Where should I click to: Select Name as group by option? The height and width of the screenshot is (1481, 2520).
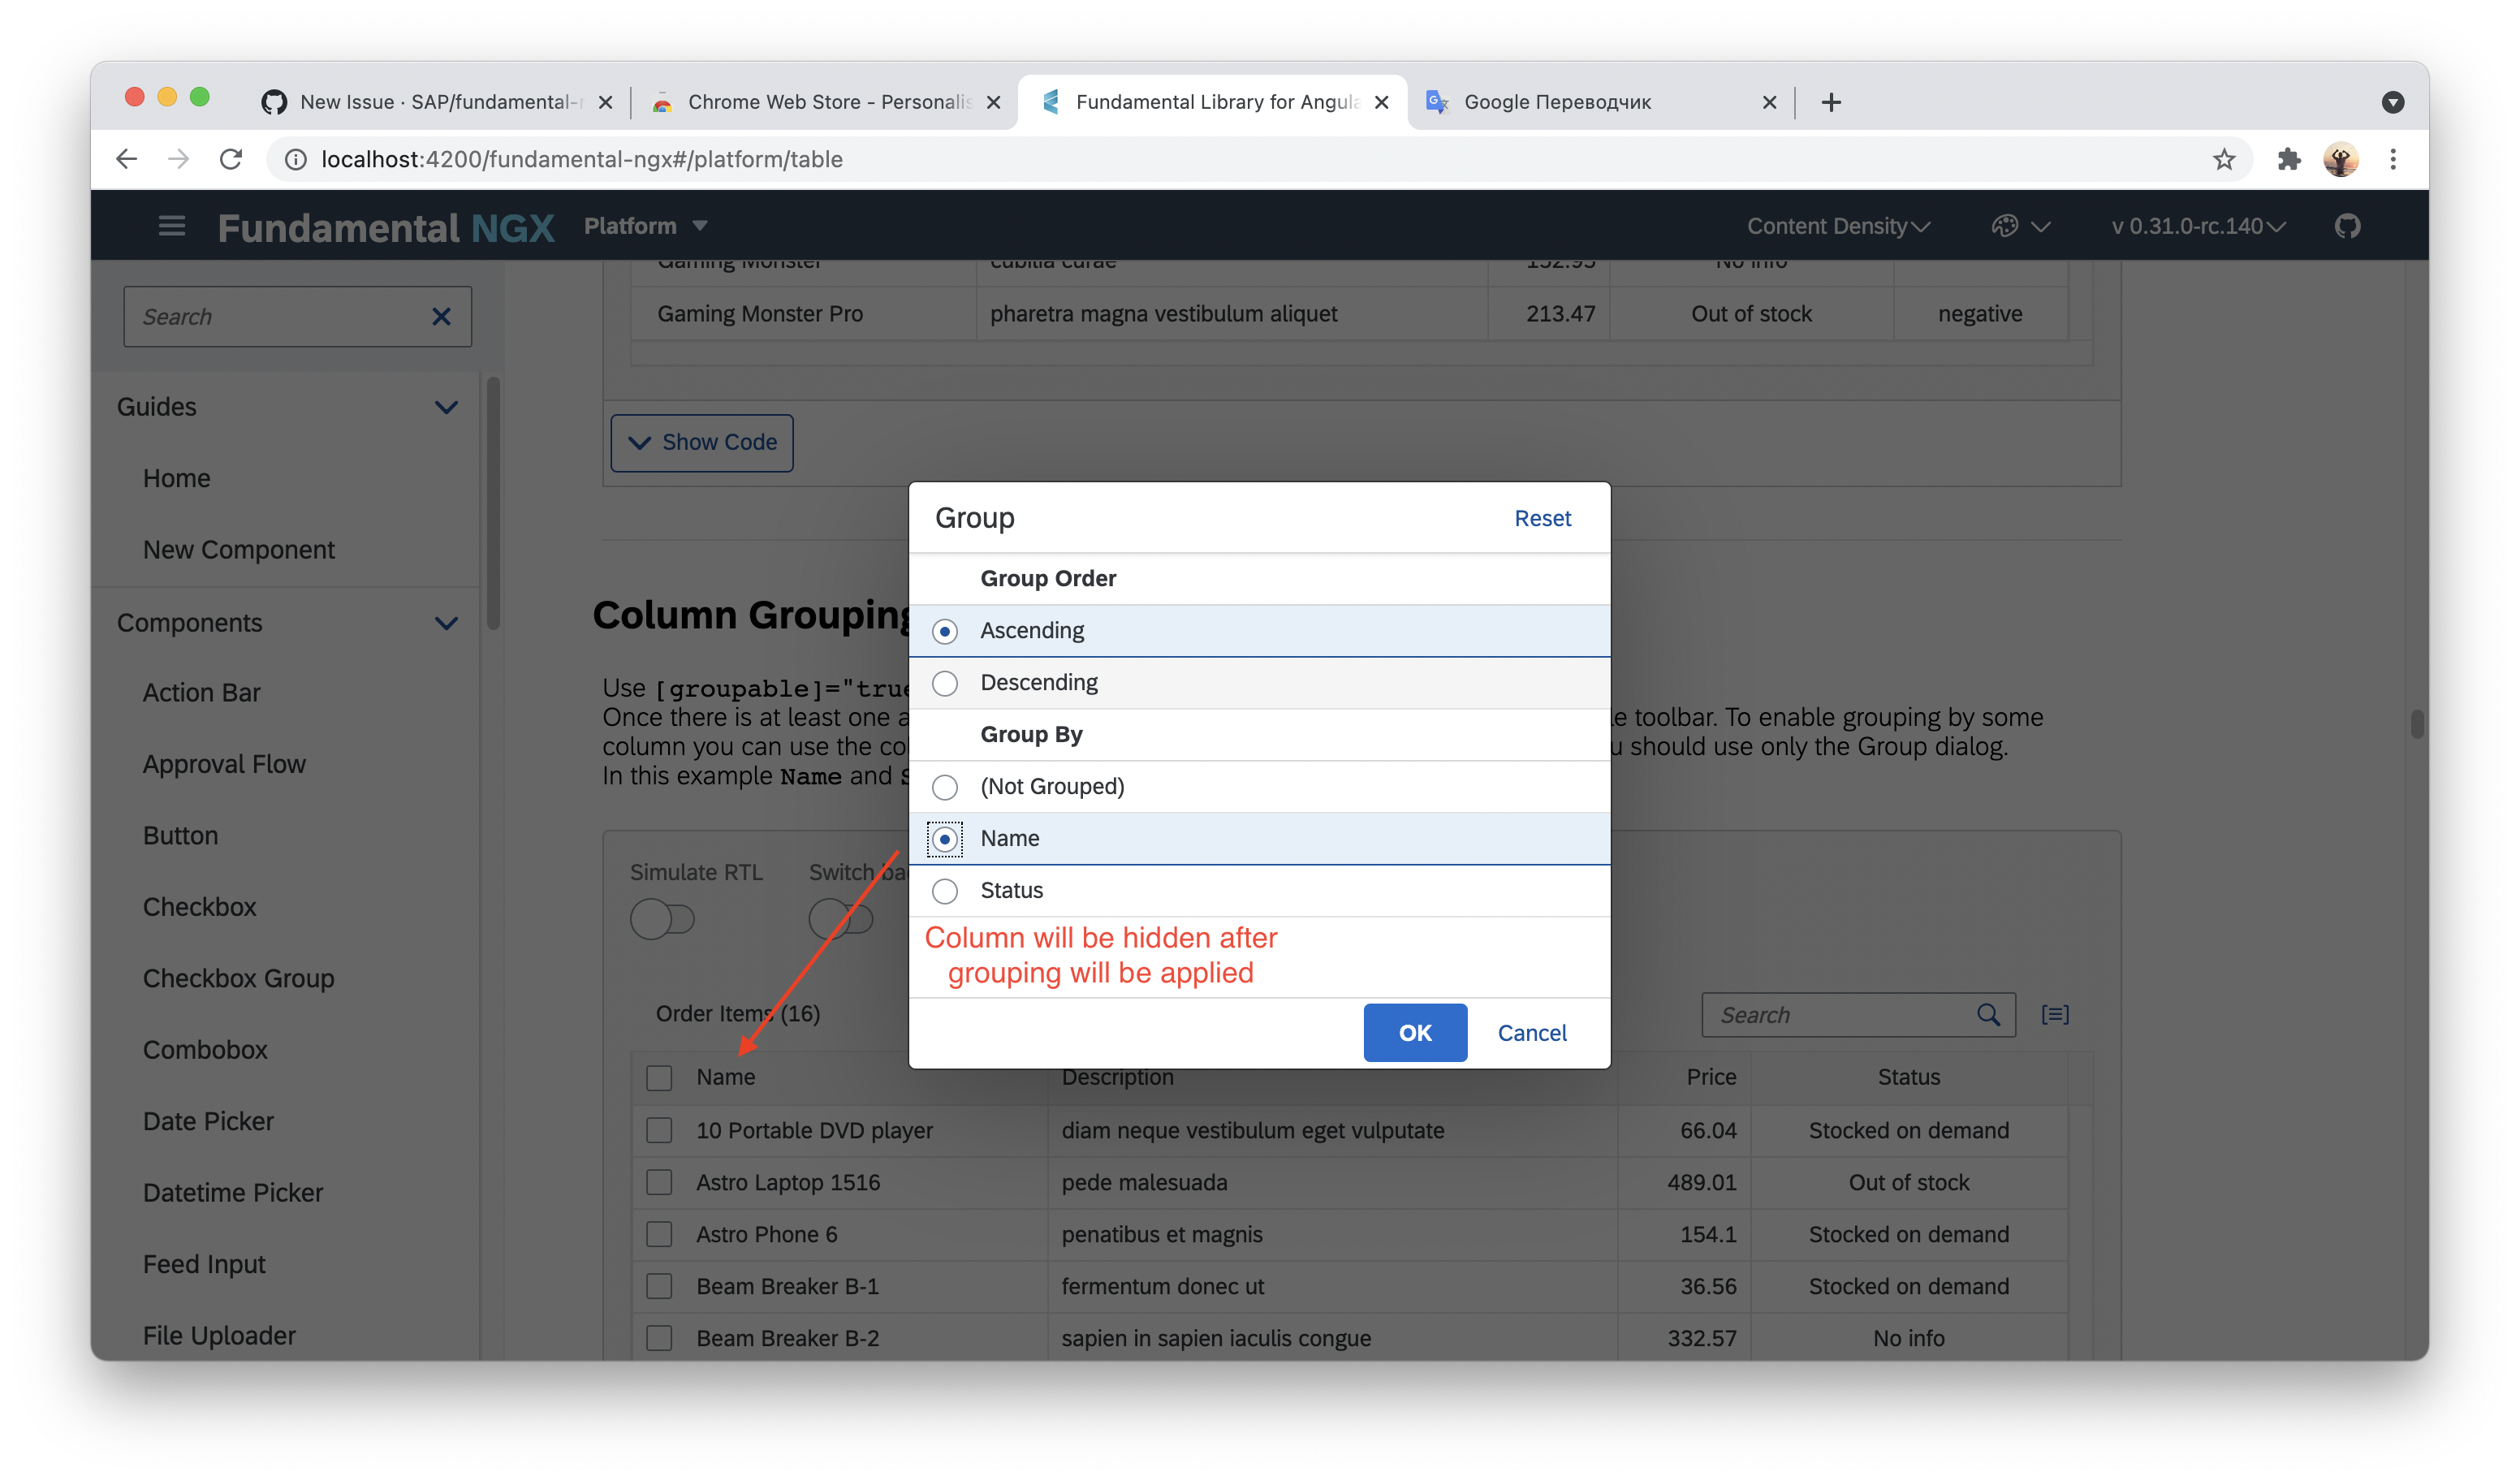(1259, 839)
